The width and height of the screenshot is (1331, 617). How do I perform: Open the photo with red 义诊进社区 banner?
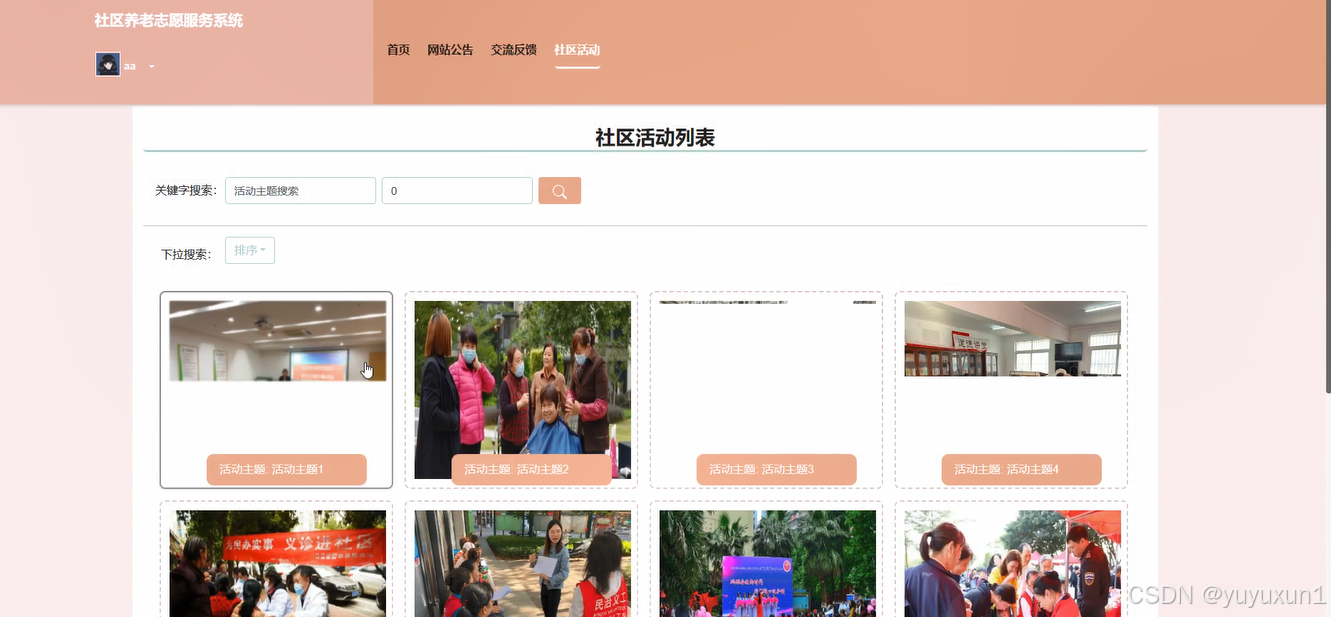click(x=277, y=563)
